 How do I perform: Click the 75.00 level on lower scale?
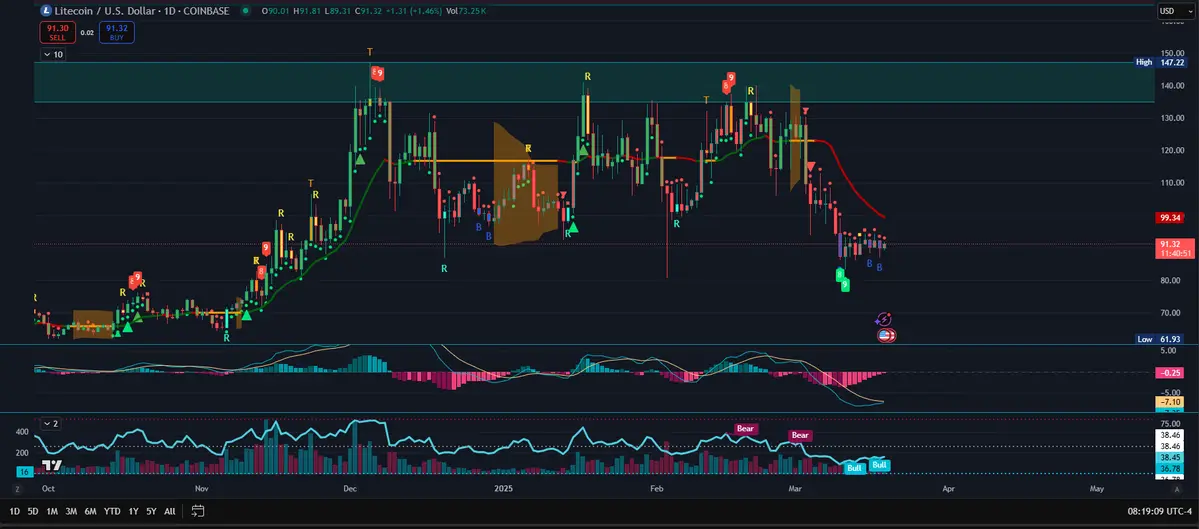[x=1170, y=422]
